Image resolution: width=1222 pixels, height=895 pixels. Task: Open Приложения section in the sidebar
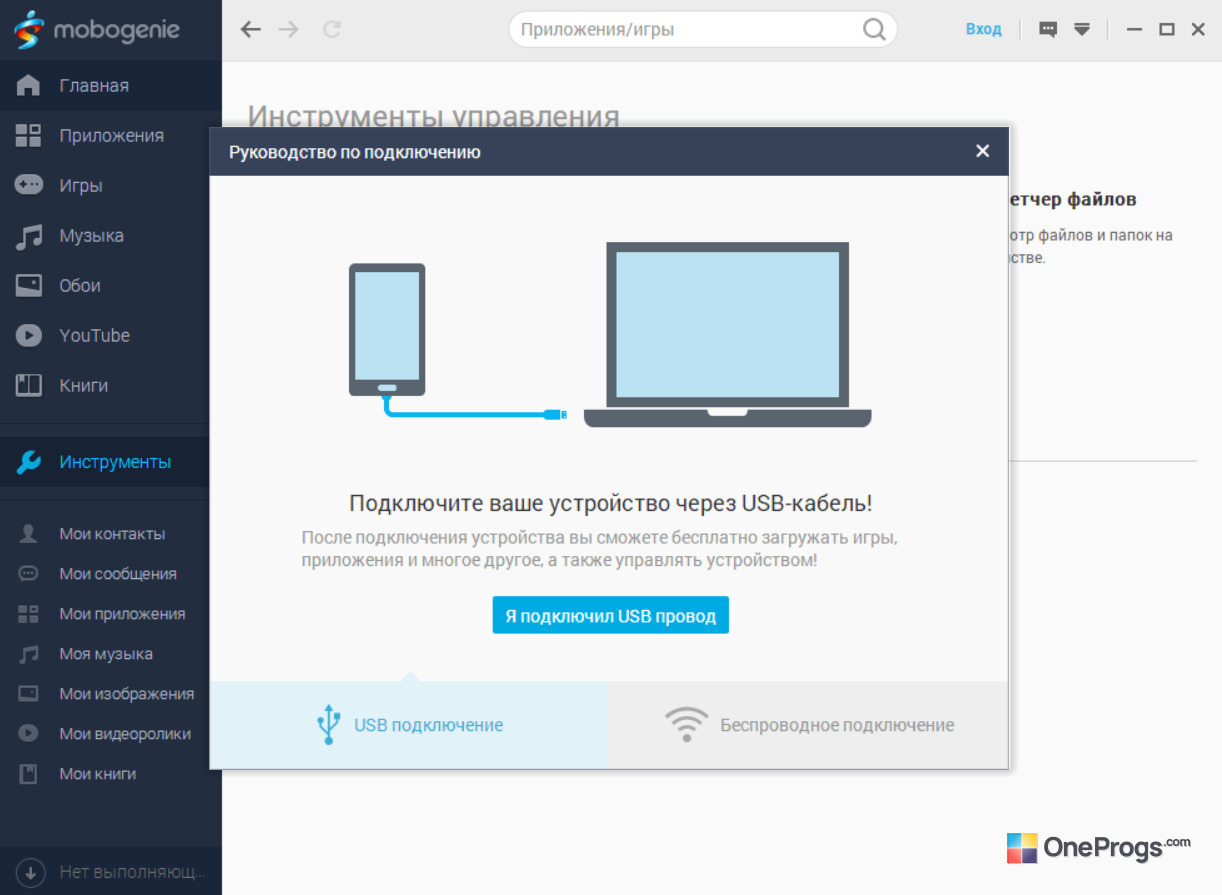110,135
